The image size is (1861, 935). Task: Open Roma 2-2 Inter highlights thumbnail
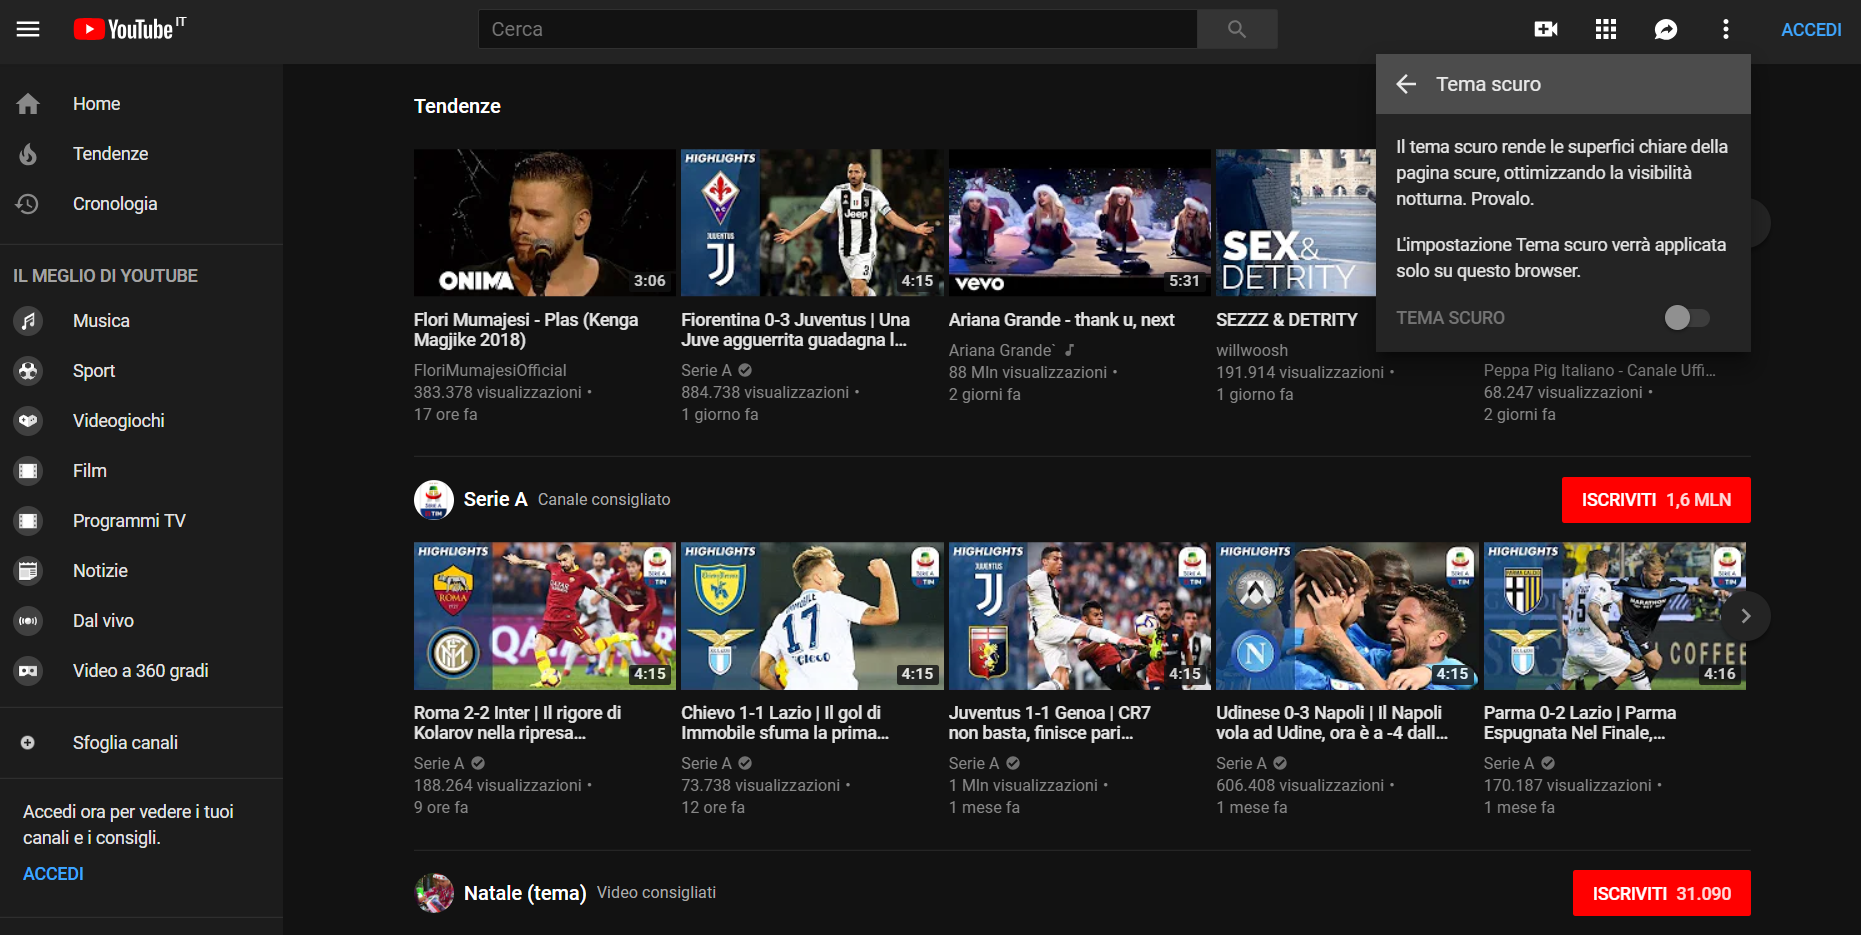point(544,616)
